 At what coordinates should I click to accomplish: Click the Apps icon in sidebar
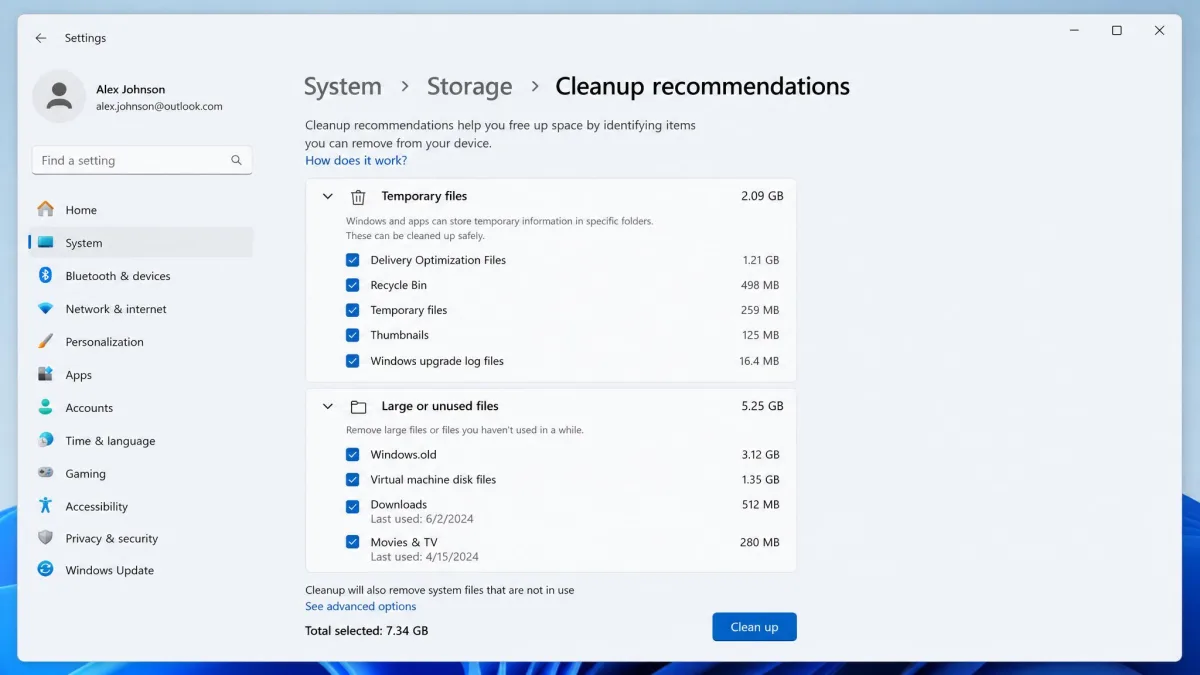(46, 374)
